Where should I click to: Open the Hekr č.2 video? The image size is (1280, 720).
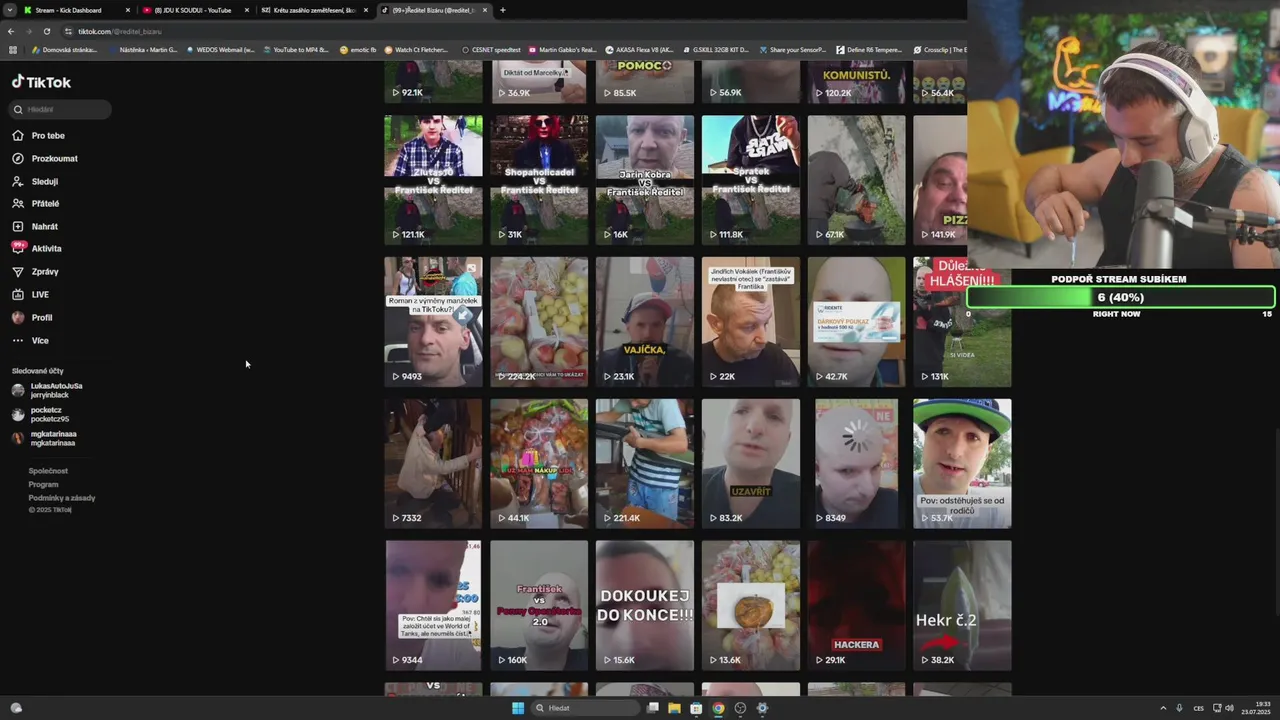coord(962,605)
